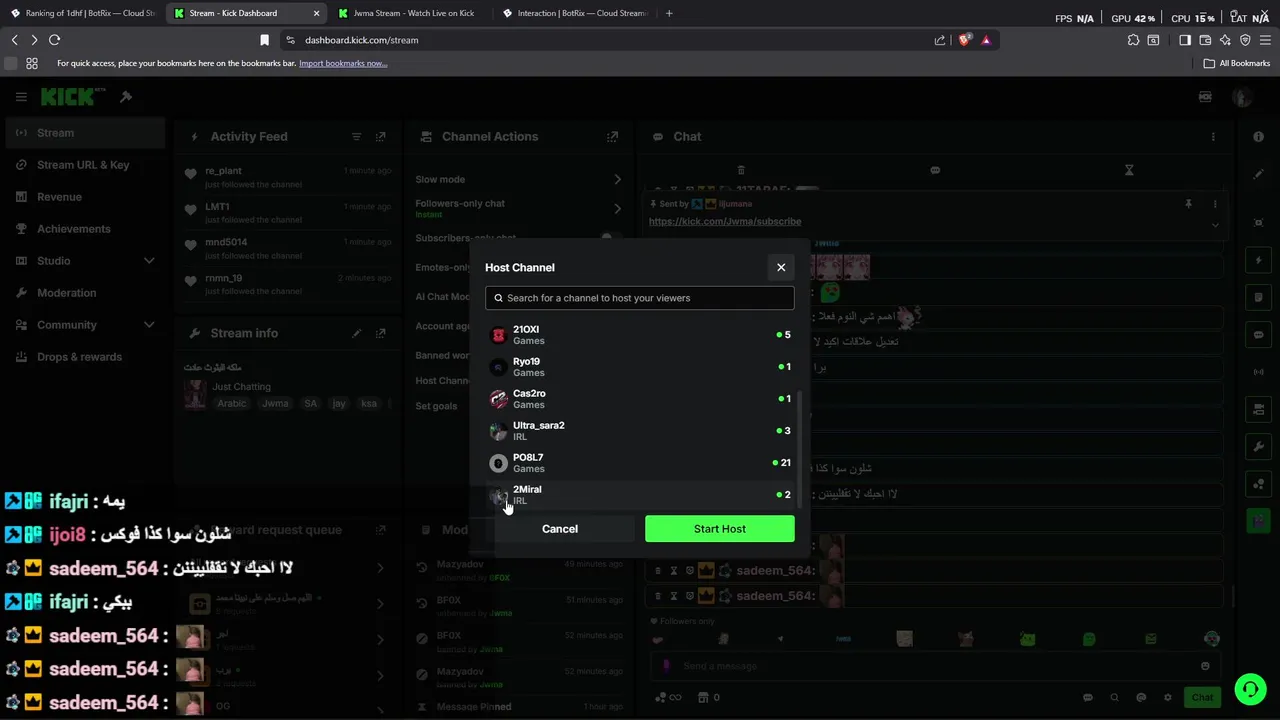Expand Slow mode options arrow
The image size is (1280, 720).
coord(617,180)
